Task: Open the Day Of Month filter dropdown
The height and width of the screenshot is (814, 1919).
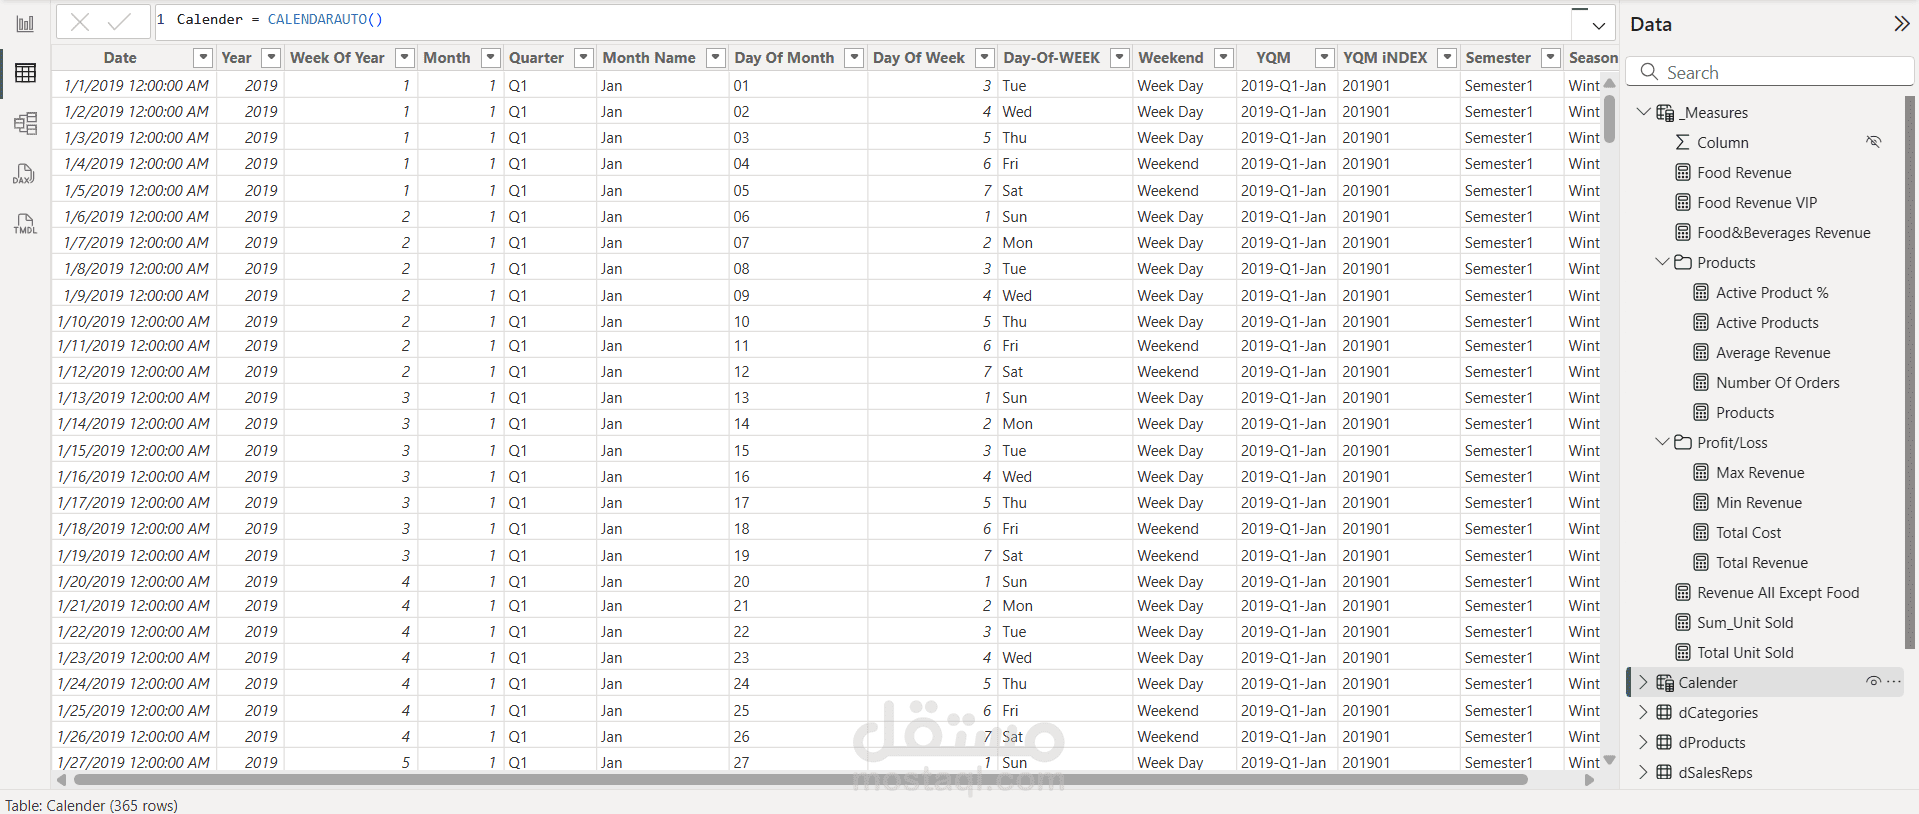Action: click(854, 58)
